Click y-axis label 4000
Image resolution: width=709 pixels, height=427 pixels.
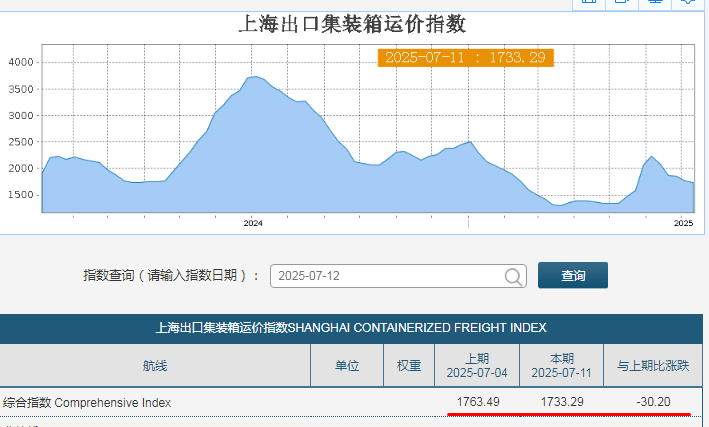[x=21, y=62]
